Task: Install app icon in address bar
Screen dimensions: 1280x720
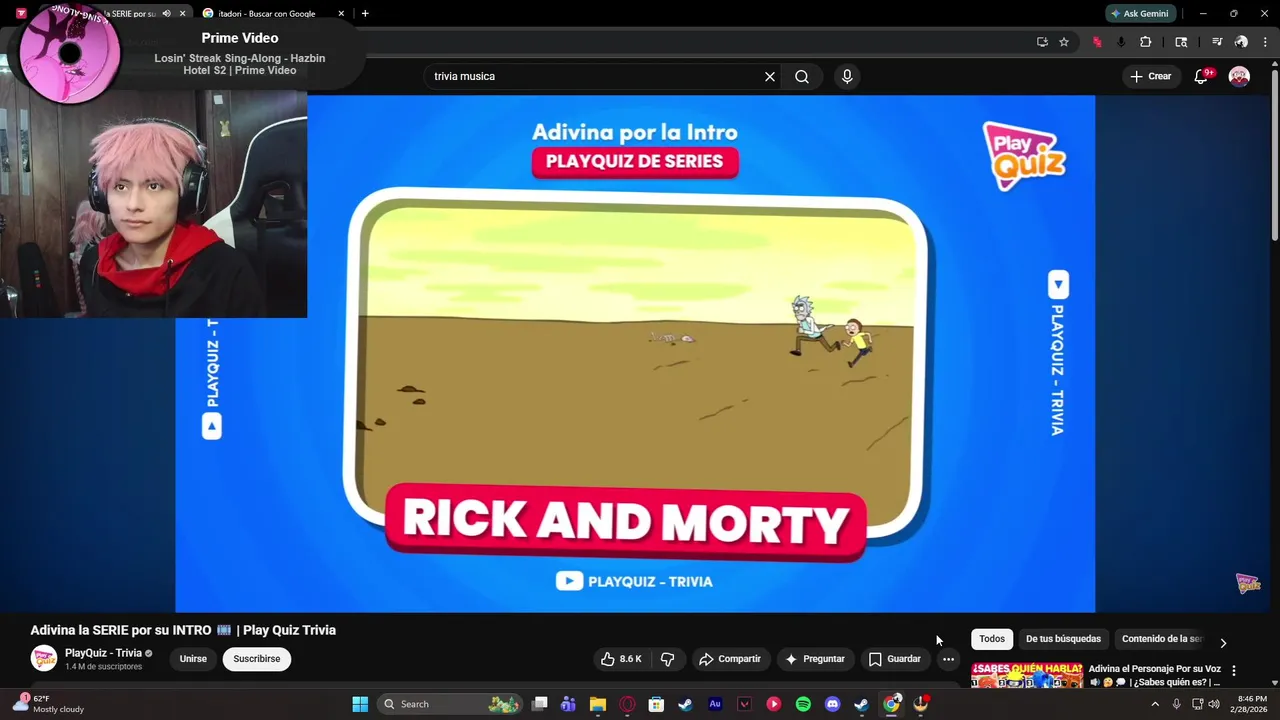Action: (x=1042, y=42)
